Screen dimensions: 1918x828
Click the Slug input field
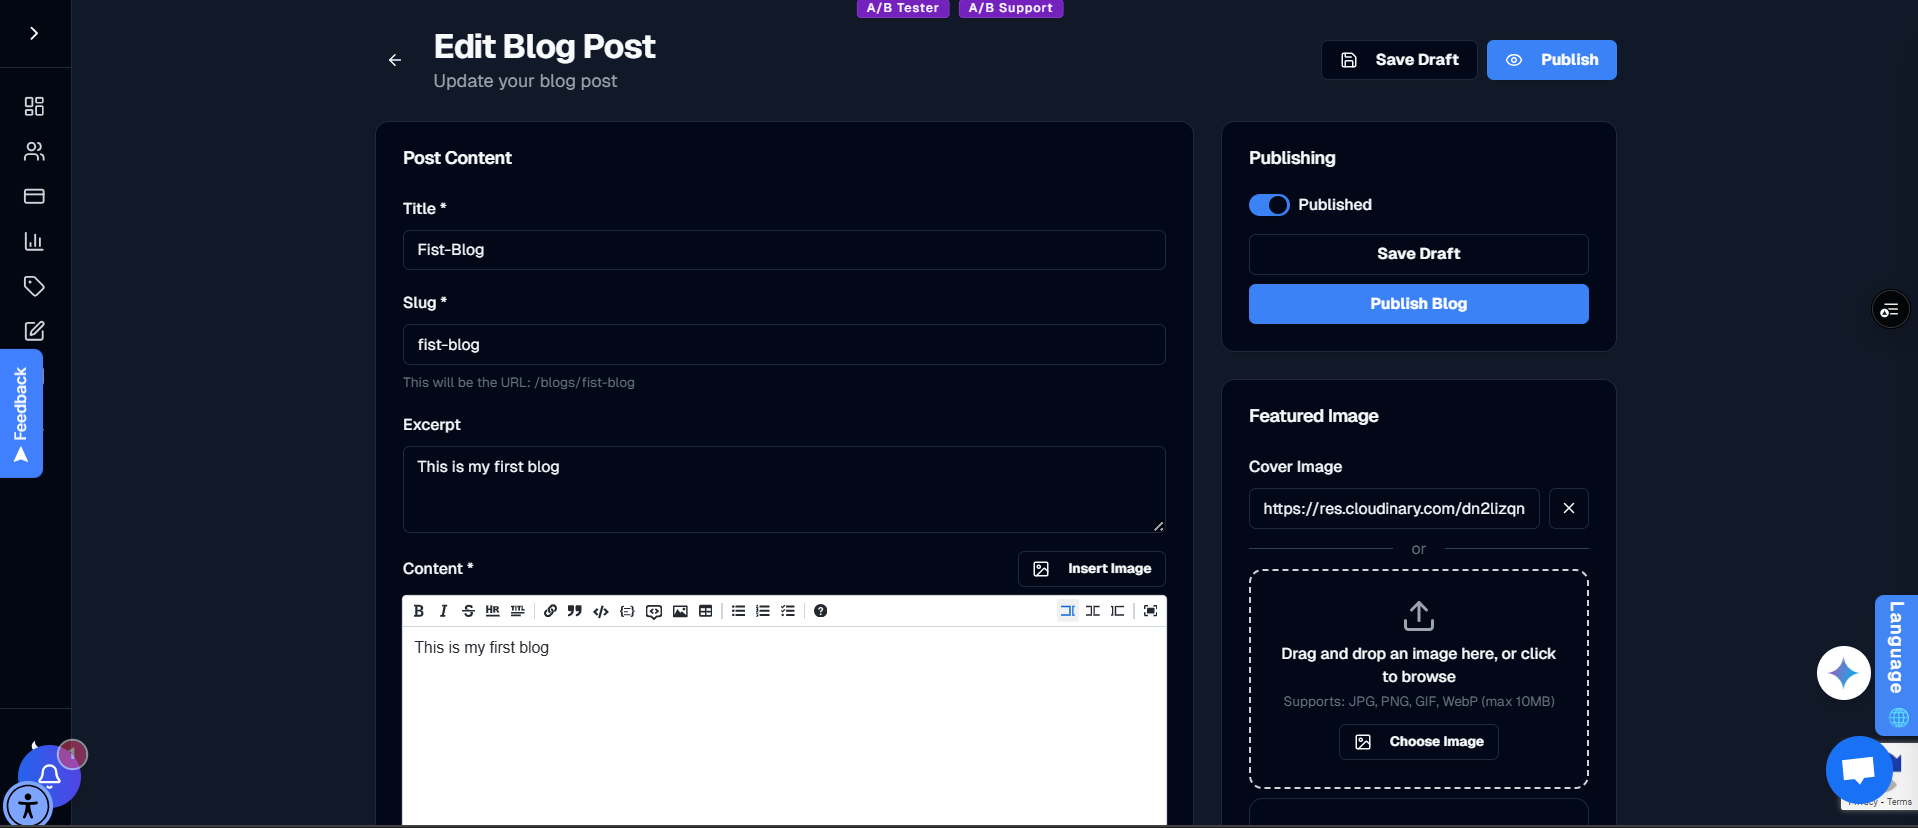[784, 344]
